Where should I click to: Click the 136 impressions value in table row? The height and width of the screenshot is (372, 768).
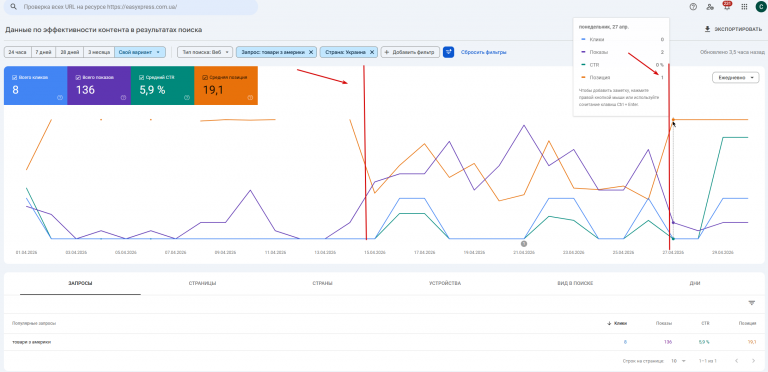668,342
